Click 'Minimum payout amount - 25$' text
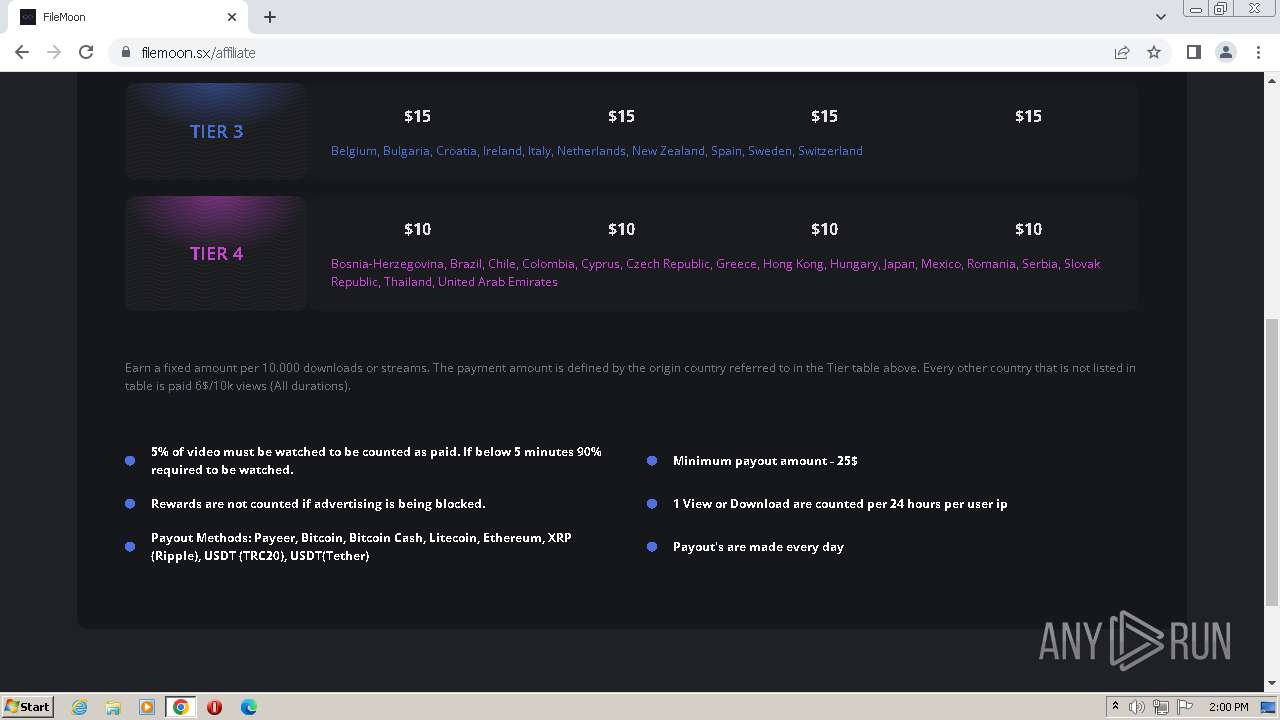 point(765,461)
